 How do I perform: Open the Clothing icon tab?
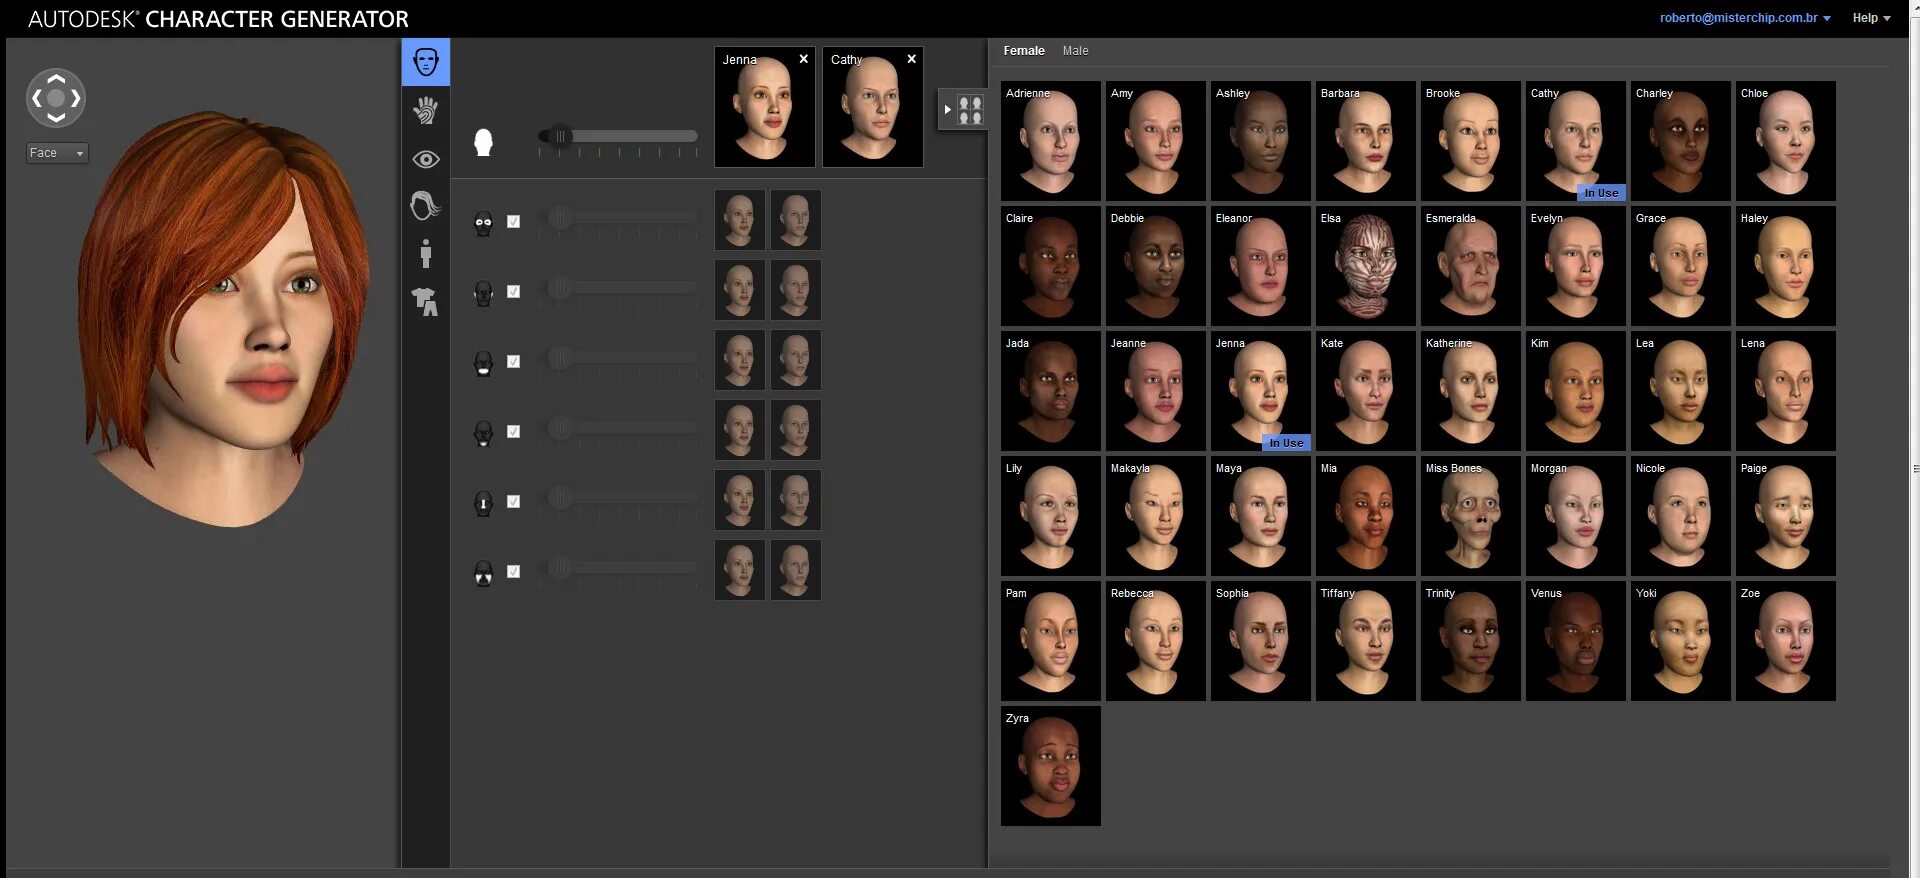click(x=426, y=301)
